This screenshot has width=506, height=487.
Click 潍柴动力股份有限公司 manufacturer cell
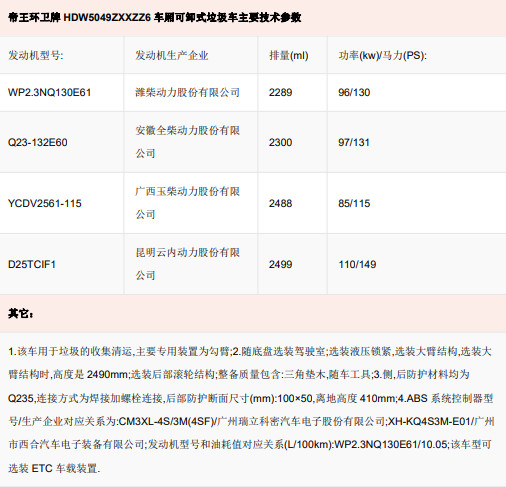(x=187, y=92)
